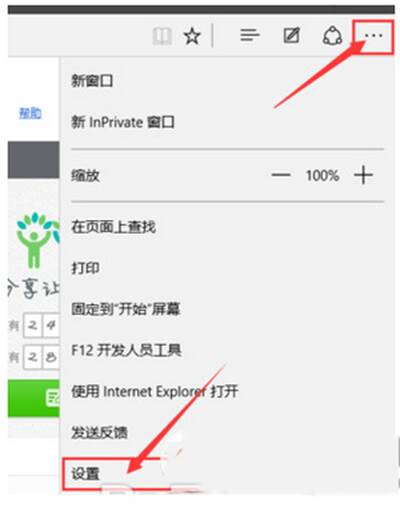
Task: Open the Hub lines icon
Action: tap(250, 35)
